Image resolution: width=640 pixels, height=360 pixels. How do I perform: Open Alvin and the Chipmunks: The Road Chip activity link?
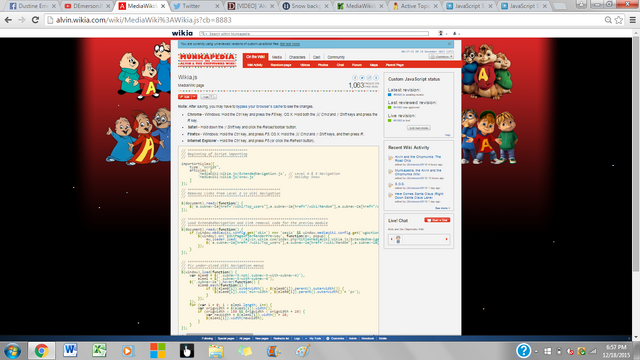pyautogui.click(x=418, y=158)
